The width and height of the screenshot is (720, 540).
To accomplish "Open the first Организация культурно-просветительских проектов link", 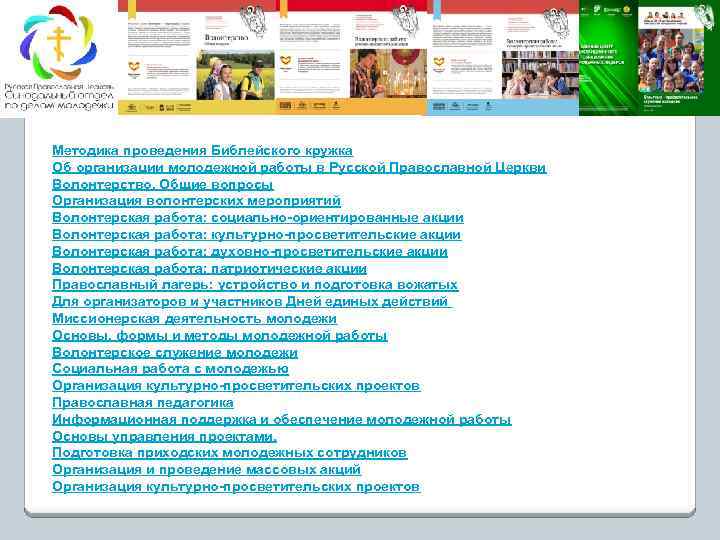I will pos(236,386).
